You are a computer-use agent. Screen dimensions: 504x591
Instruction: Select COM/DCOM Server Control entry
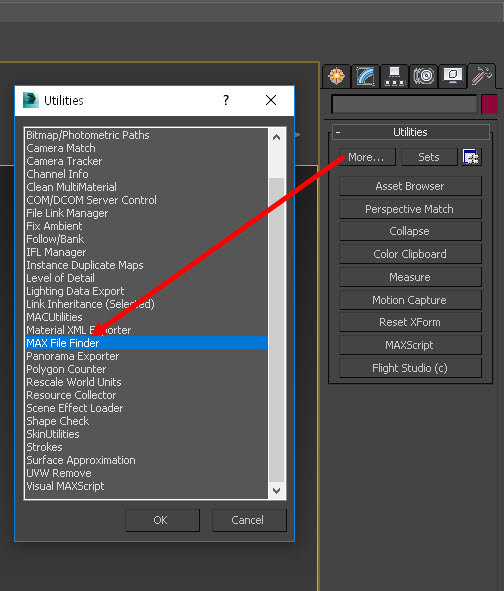(146, 200)
